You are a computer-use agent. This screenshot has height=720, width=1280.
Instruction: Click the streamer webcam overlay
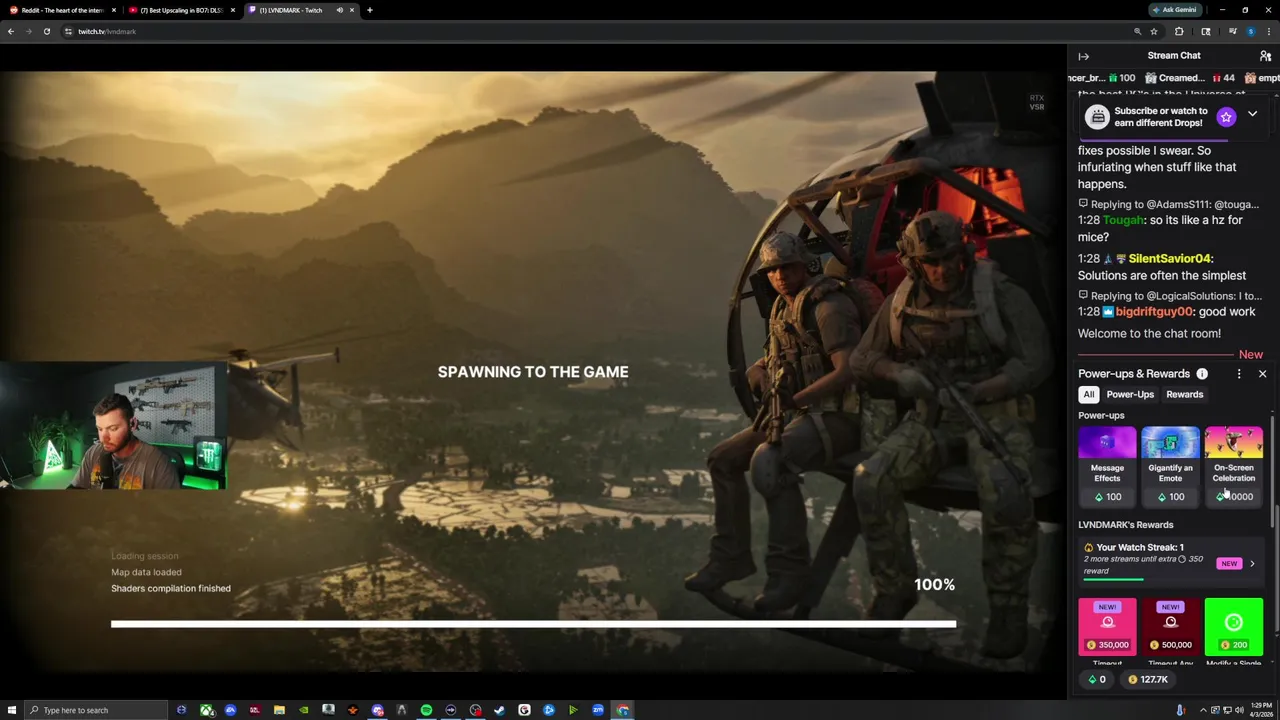(114, 426)
